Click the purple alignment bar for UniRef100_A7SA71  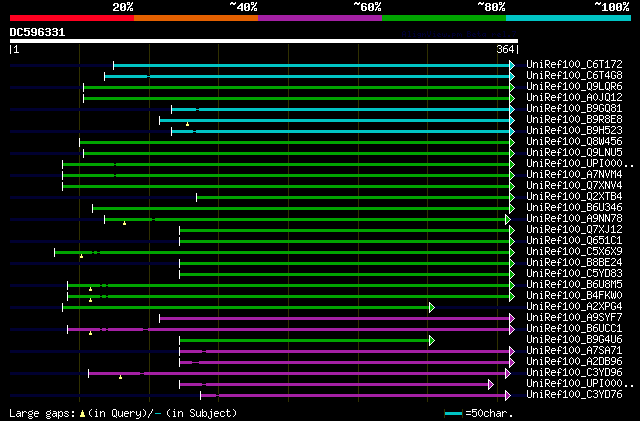(344, 352)
